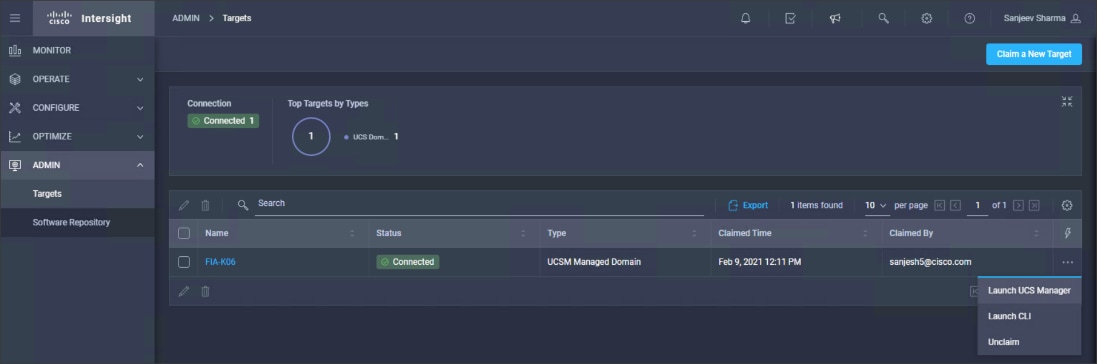Click the lightning actions column header icon
Viewport: 1097px width, 364px height.
(x=1067, y=233)
